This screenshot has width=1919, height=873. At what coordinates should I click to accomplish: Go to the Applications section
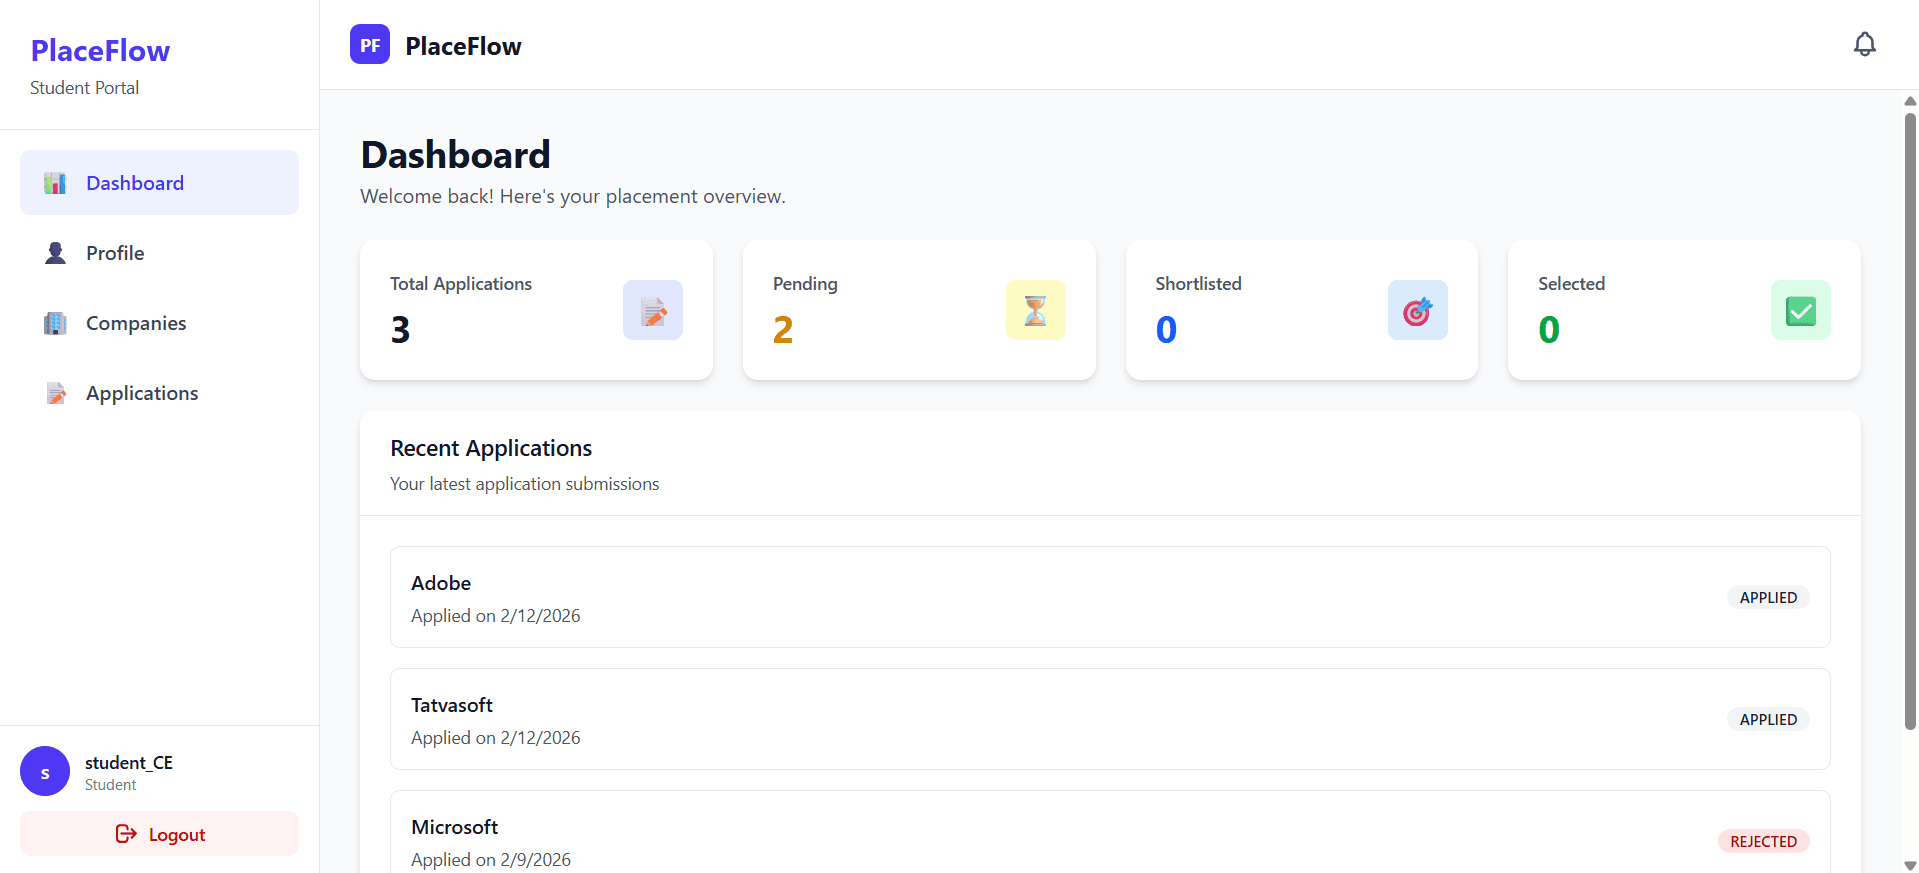[159, 393]
